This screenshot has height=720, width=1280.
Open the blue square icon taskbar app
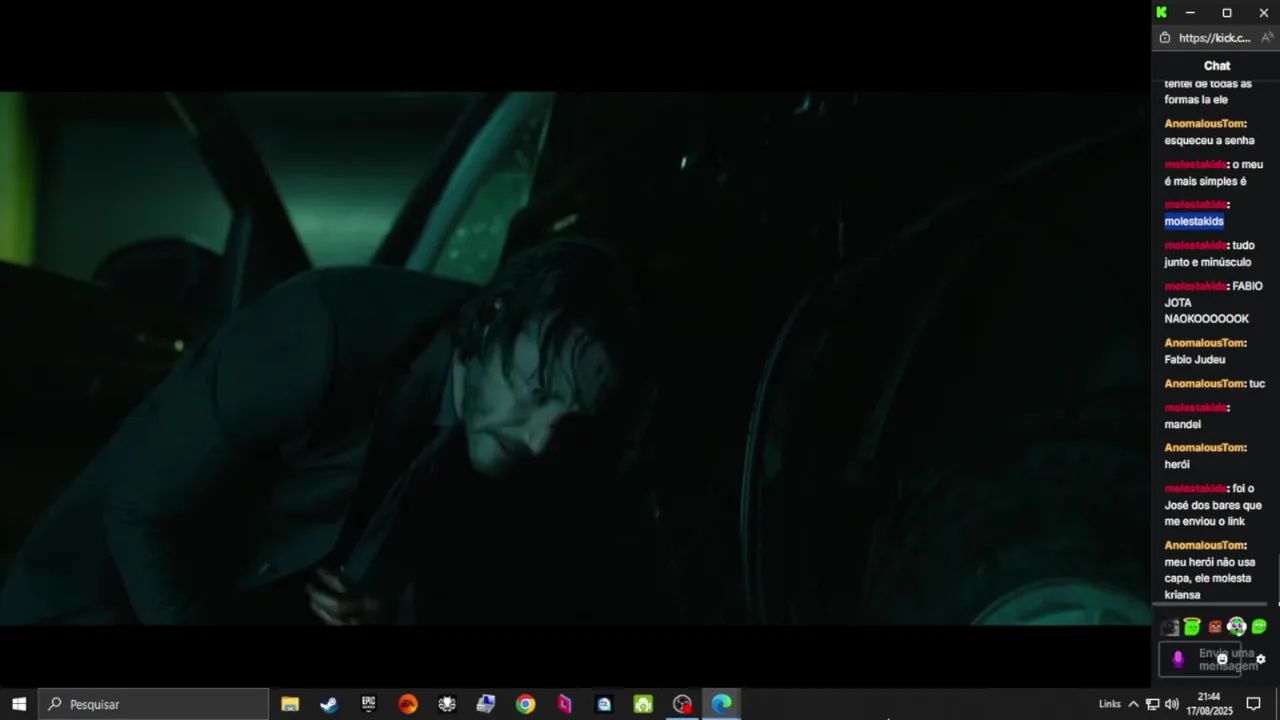click(x=604, y=704)
